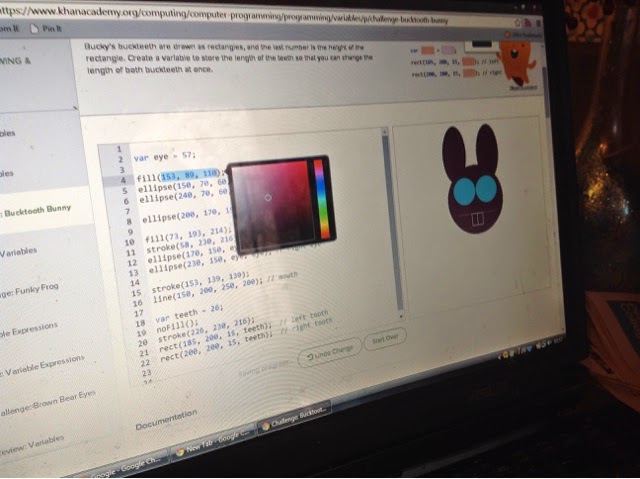Viewport: 640px width, 479px height.
Task: Click 'fill(73, 193, 214);' code line
Action: [189, 235]
